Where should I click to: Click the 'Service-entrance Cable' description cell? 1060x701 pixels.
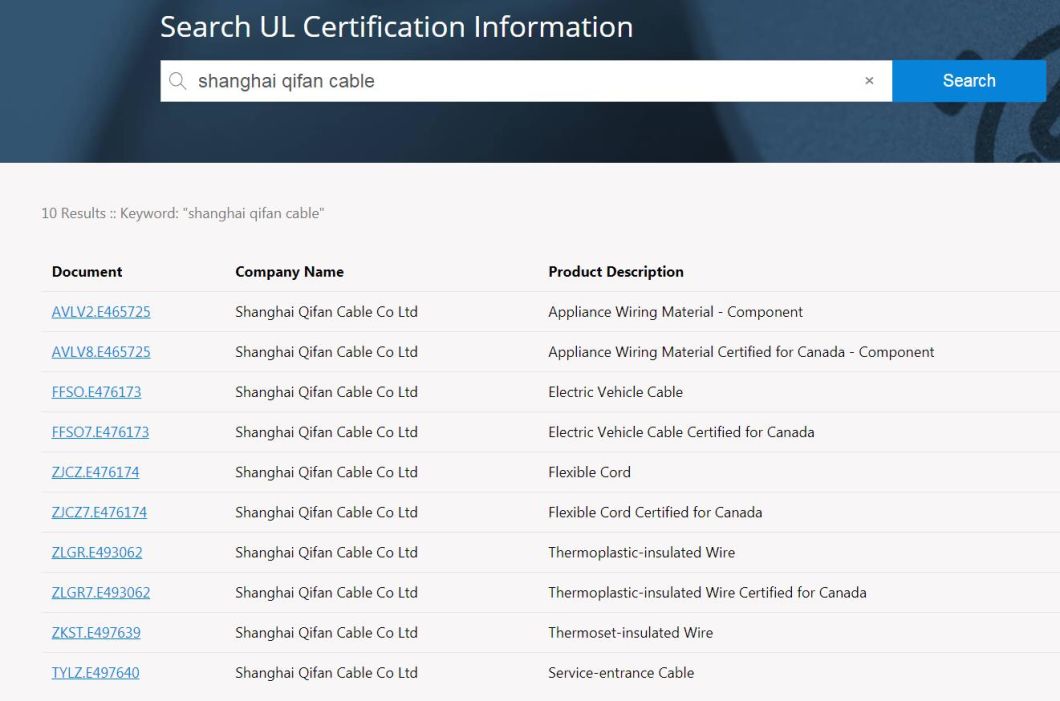pyautogui.click(x=620, y=673)
